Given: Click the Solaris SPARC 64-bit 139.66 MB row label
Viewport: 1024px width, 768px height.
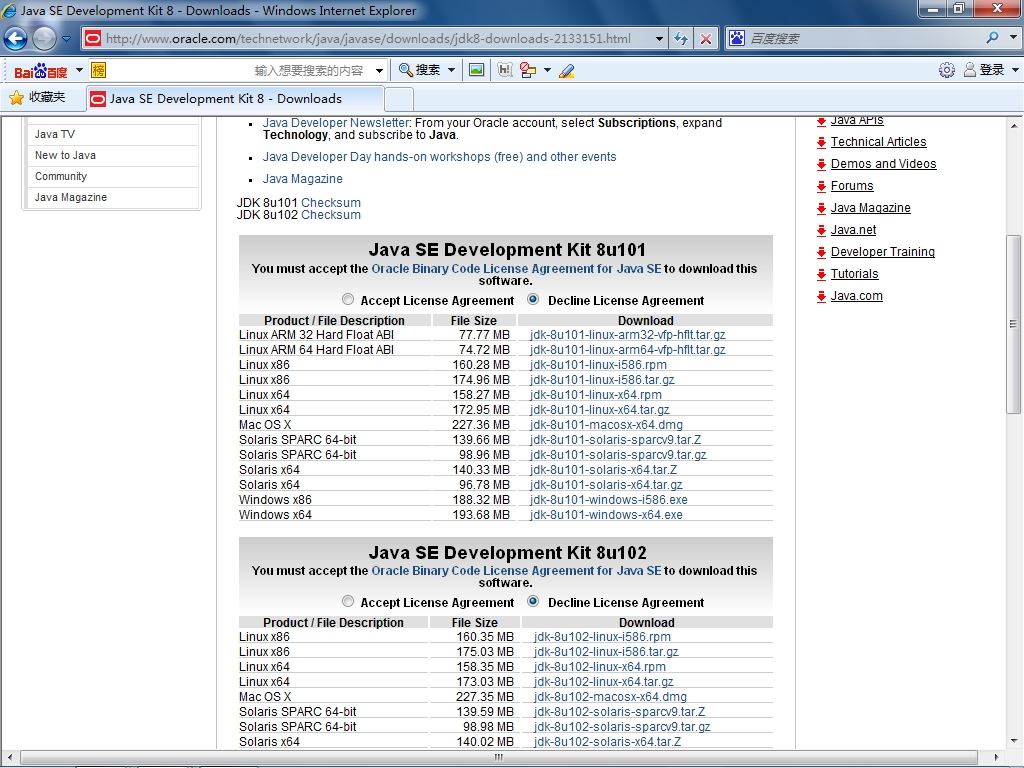Looking at the screenshot, I should click(x=298, y=440).
